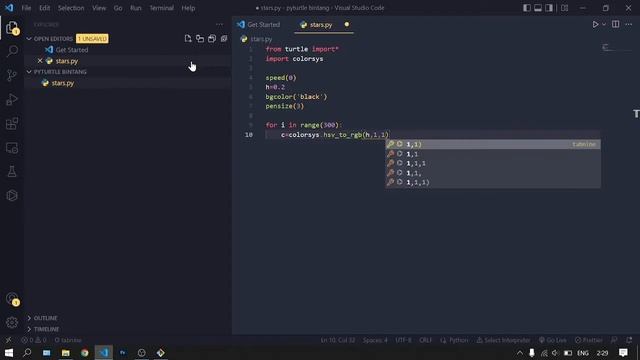Toggle the primary side bar layout icon
Image resolution: width=640 pixels, height=360 pixels.
point(527,8)
